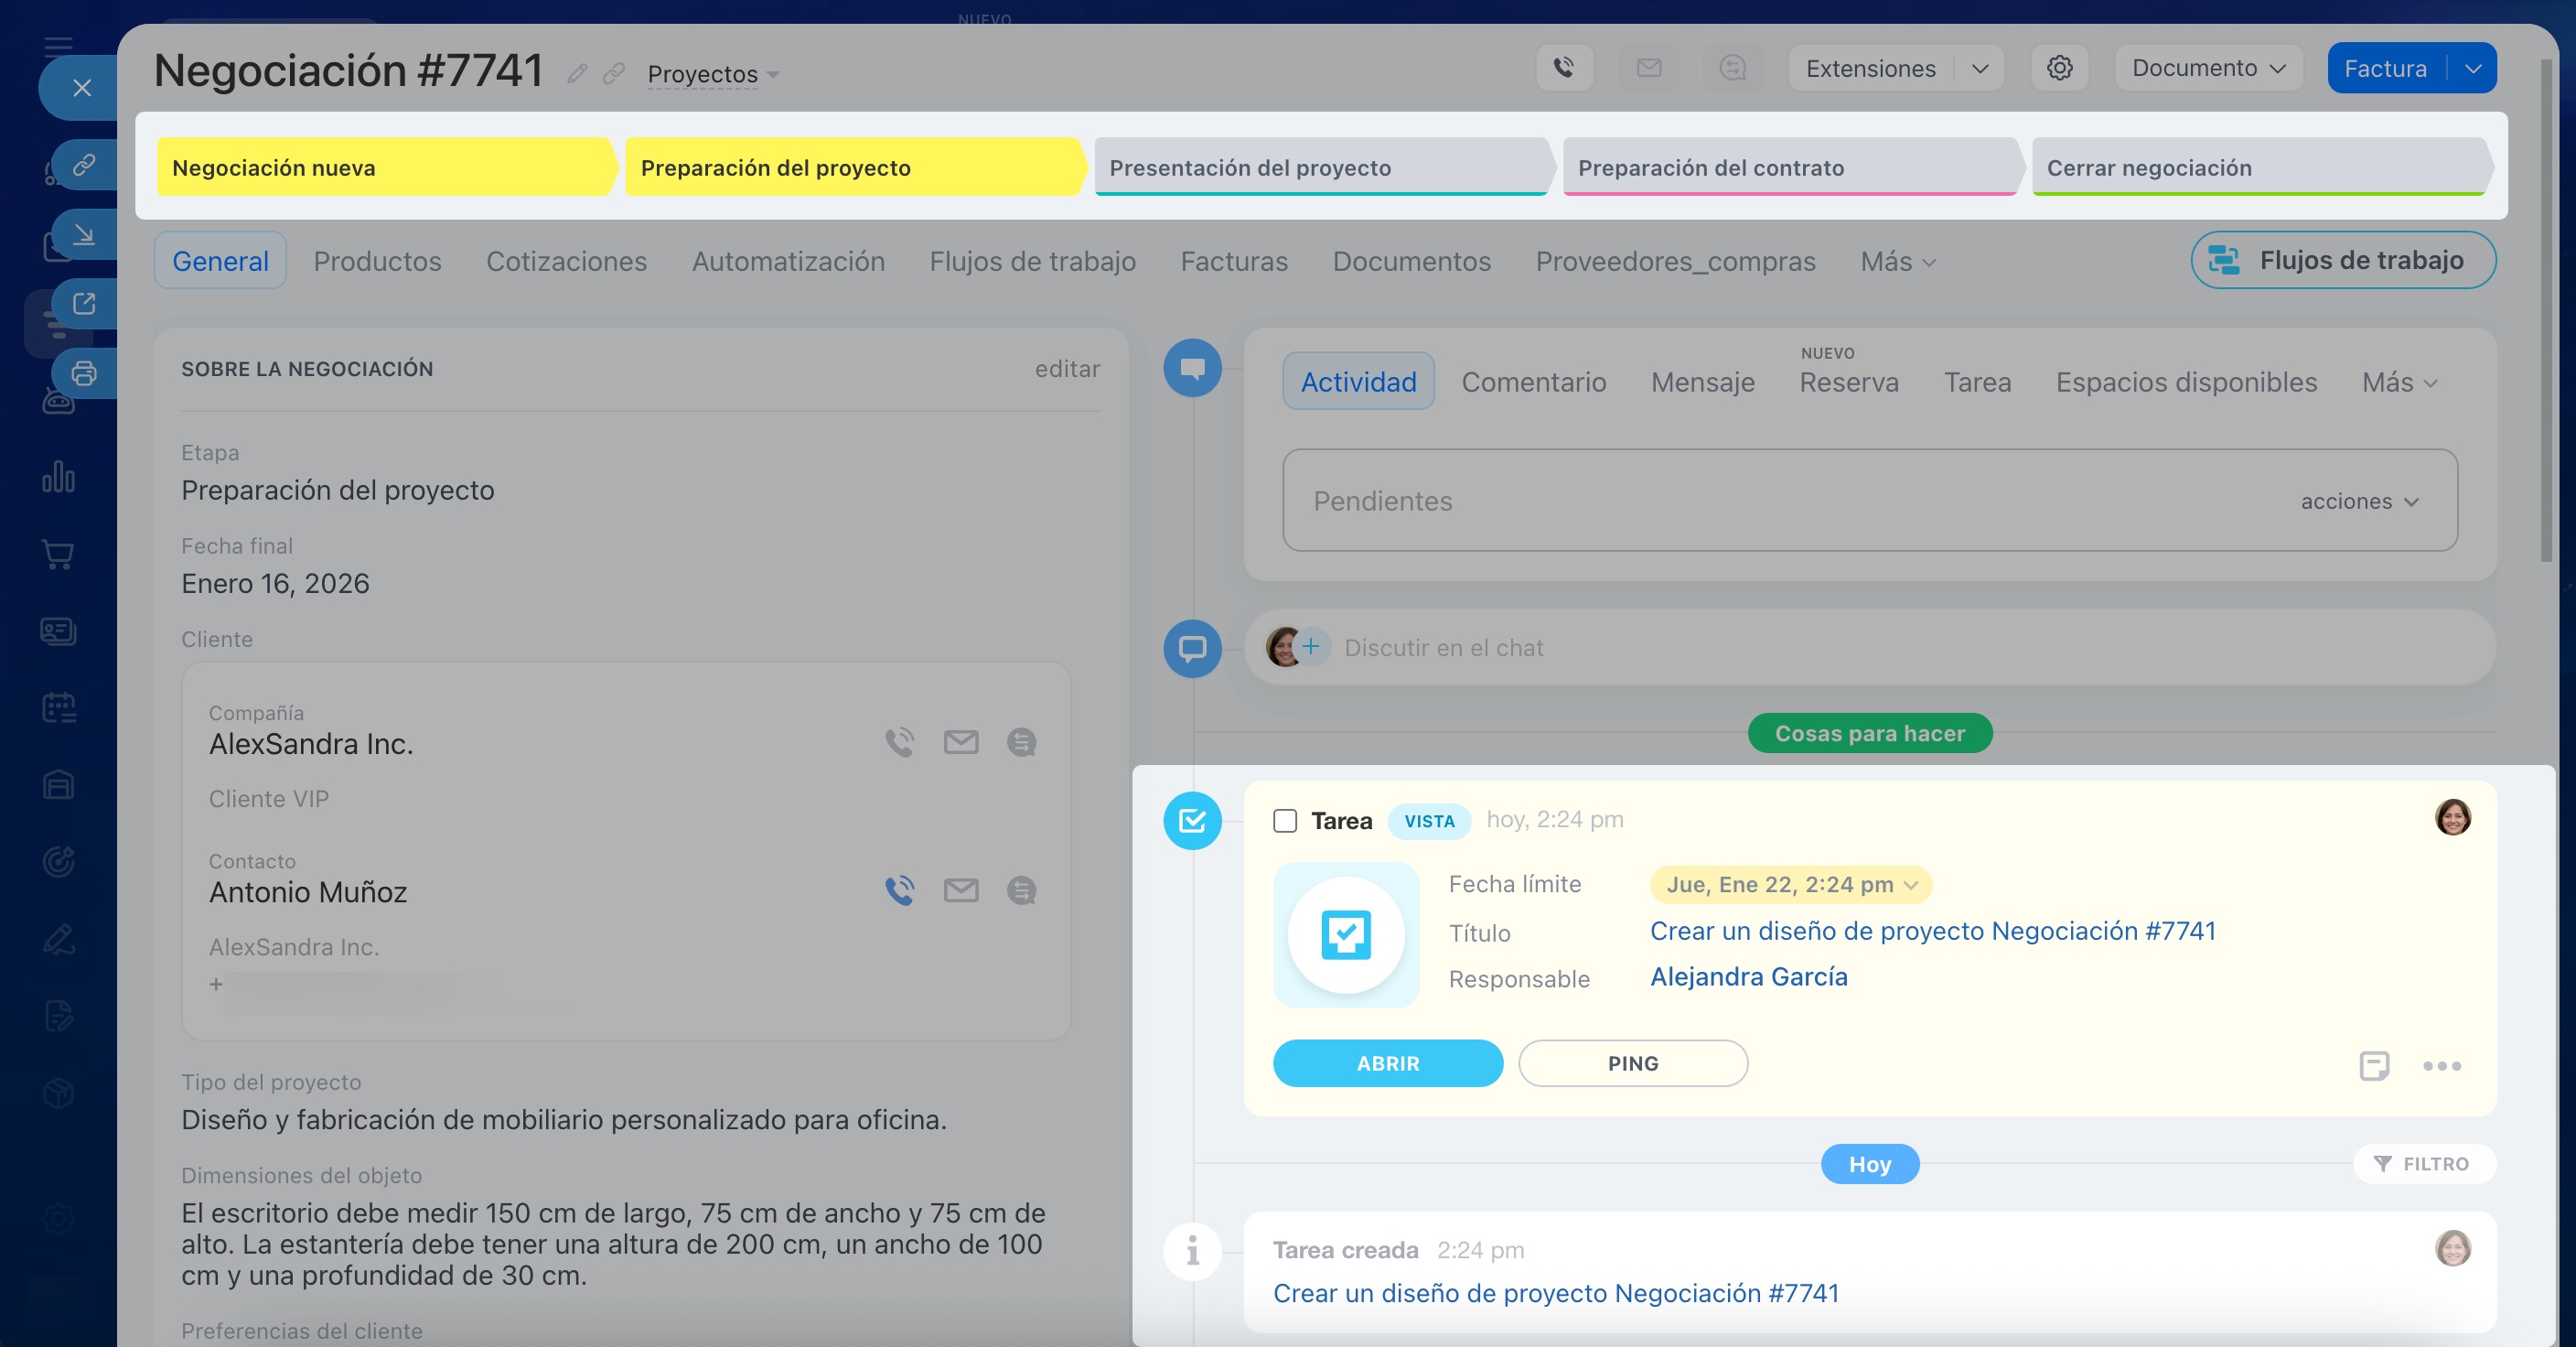Open the acciones dropdown in Pendientes
The height and width of the screenshot is (1347, 2576).
(2358, 501)
